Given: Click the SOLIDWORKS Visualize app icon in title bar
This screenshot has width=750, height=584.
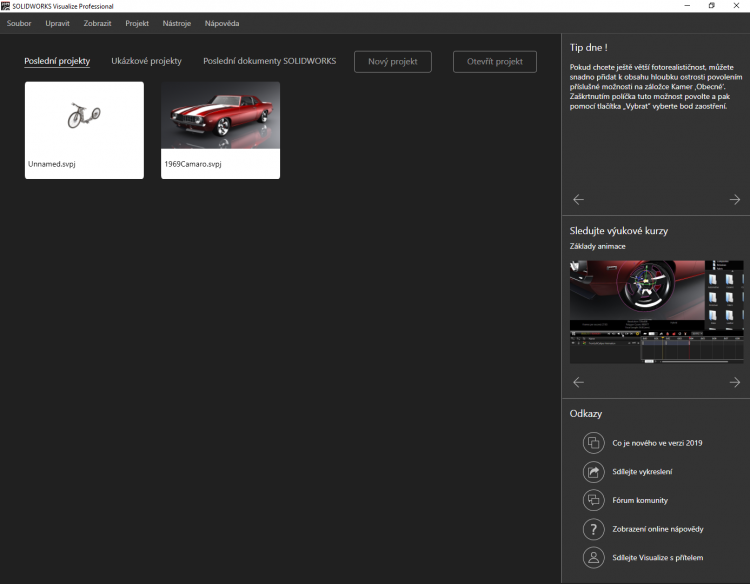Looking at the screenshot, I should (x=5, y=6).
